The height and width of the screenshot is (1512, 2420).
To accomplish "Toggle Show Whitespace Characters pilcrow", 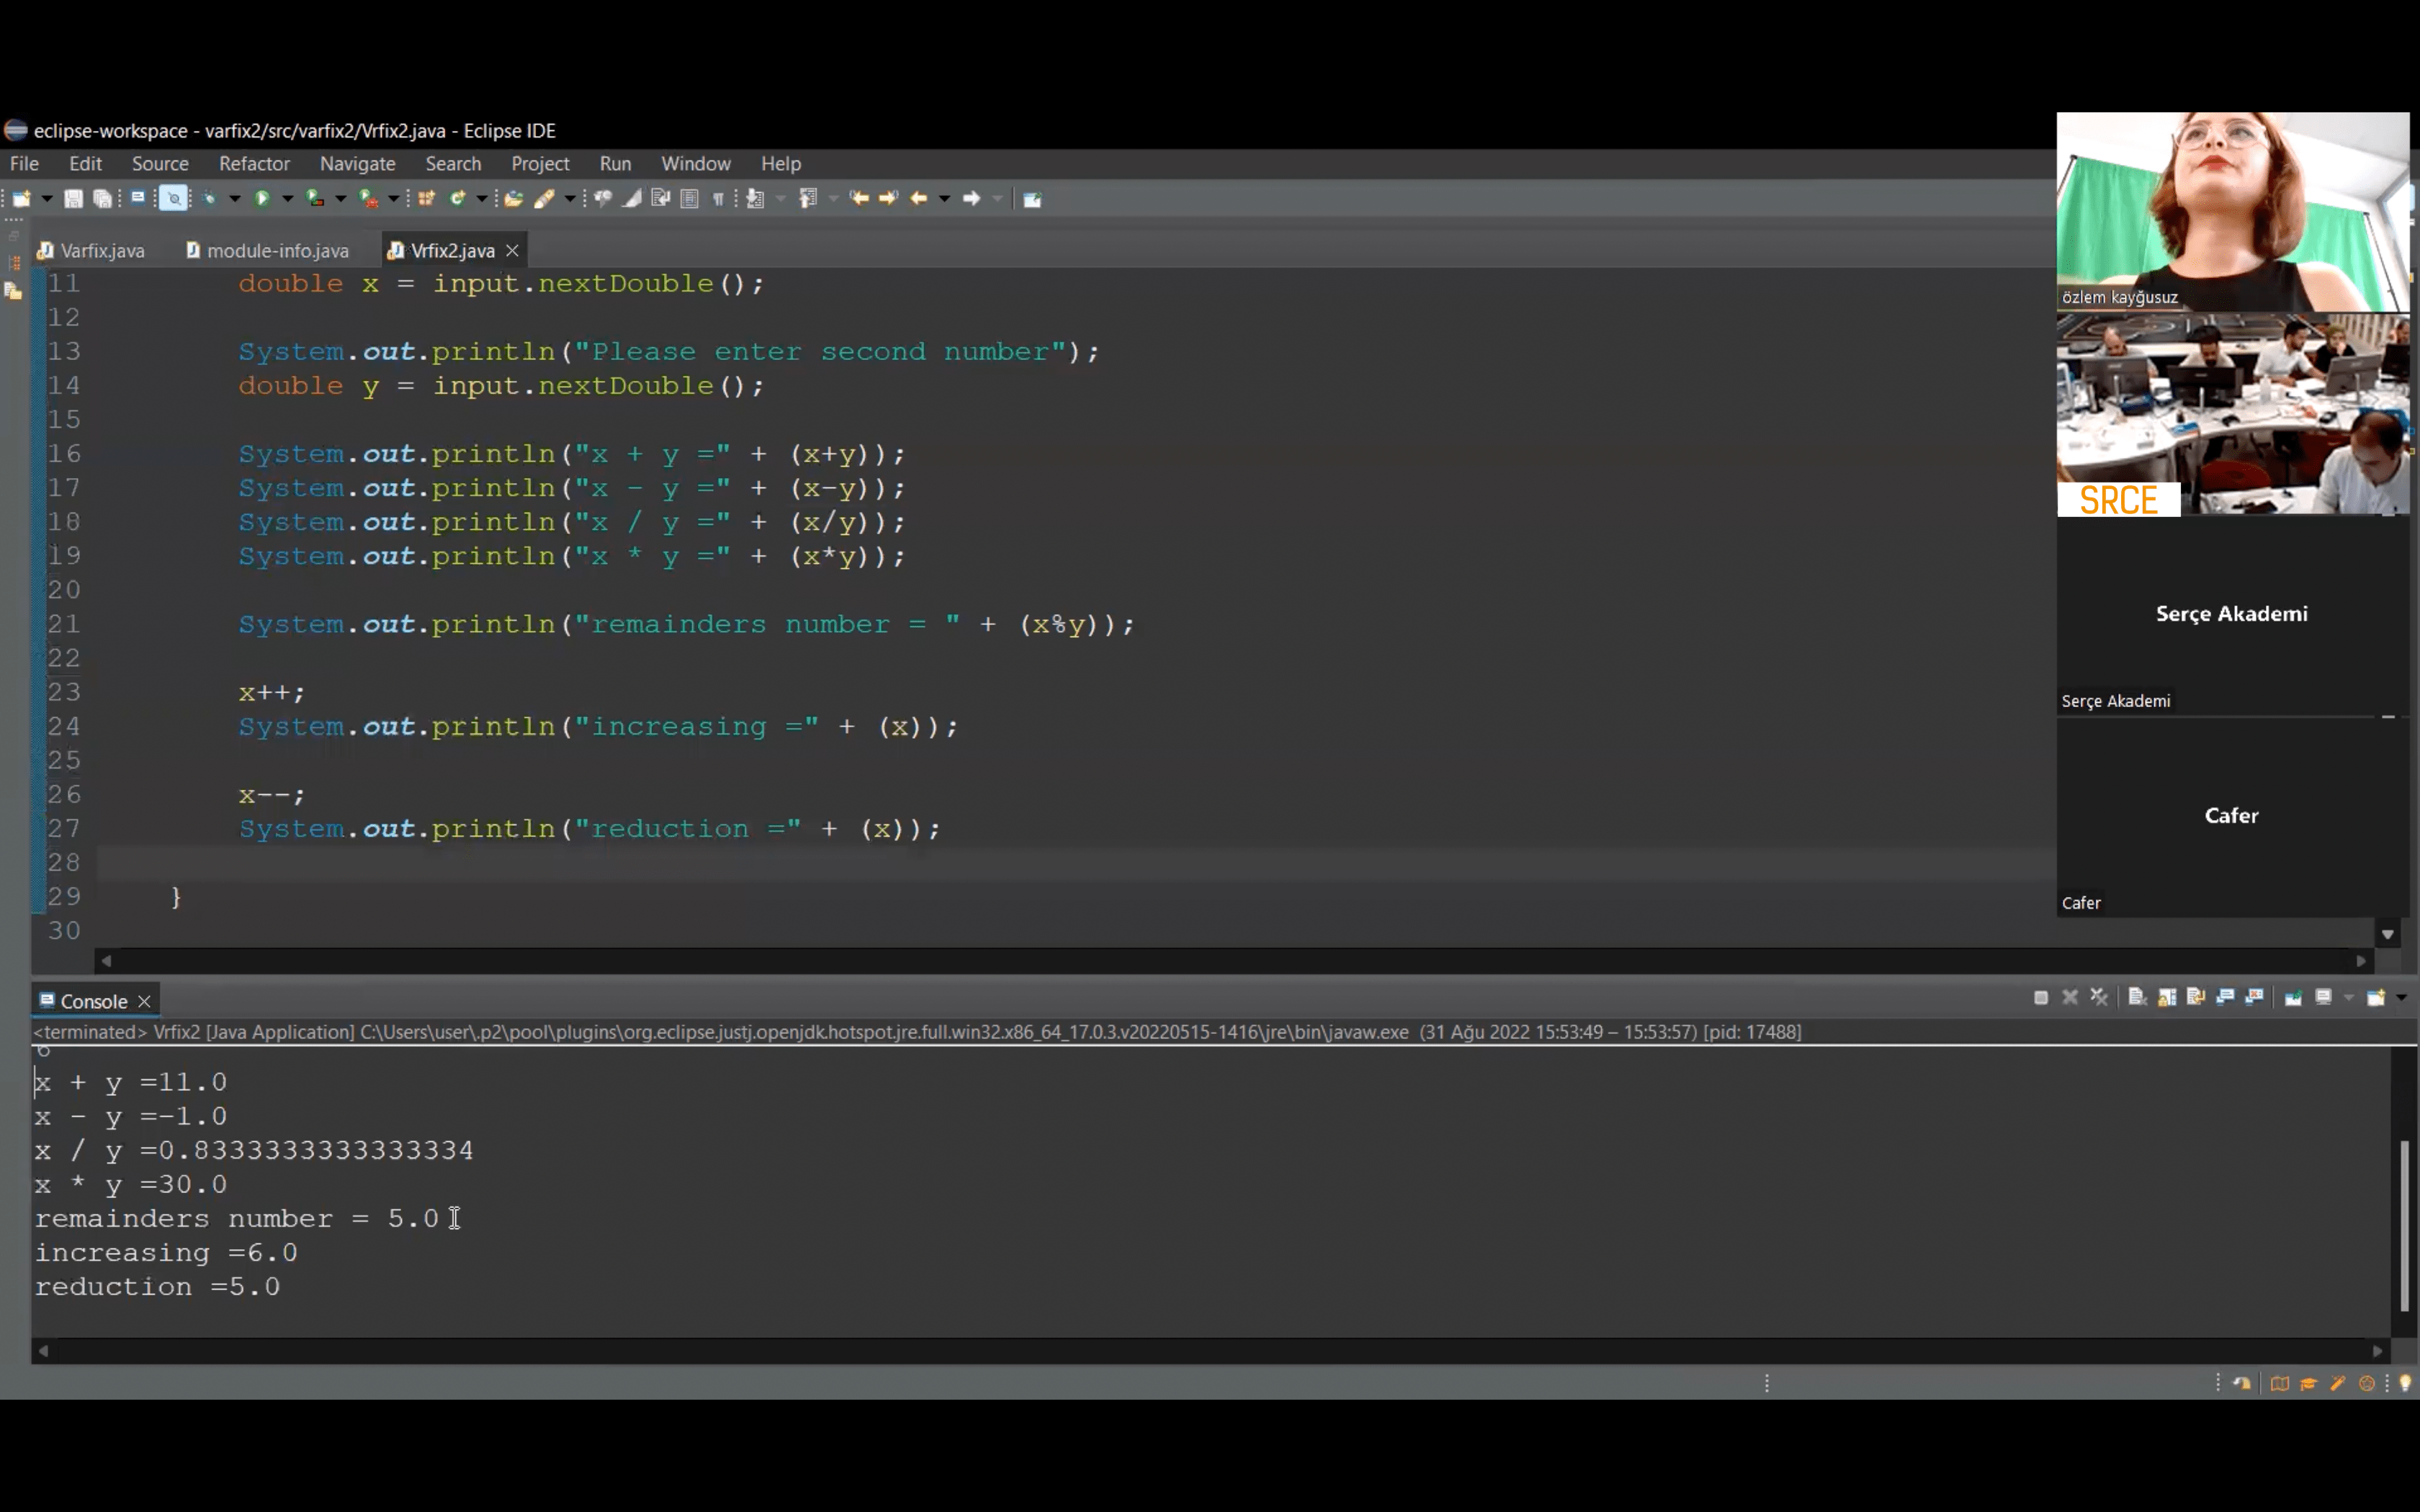I will click(x=718, y=198).
